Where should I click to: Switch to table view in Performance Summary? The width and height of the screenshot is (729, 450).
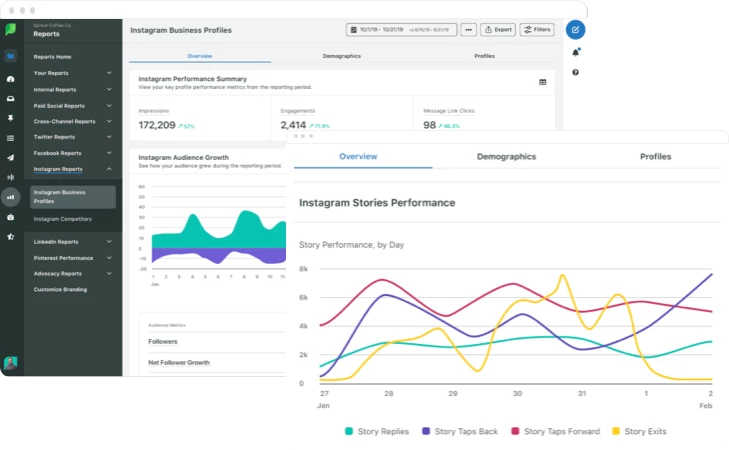tap(543, 82)
